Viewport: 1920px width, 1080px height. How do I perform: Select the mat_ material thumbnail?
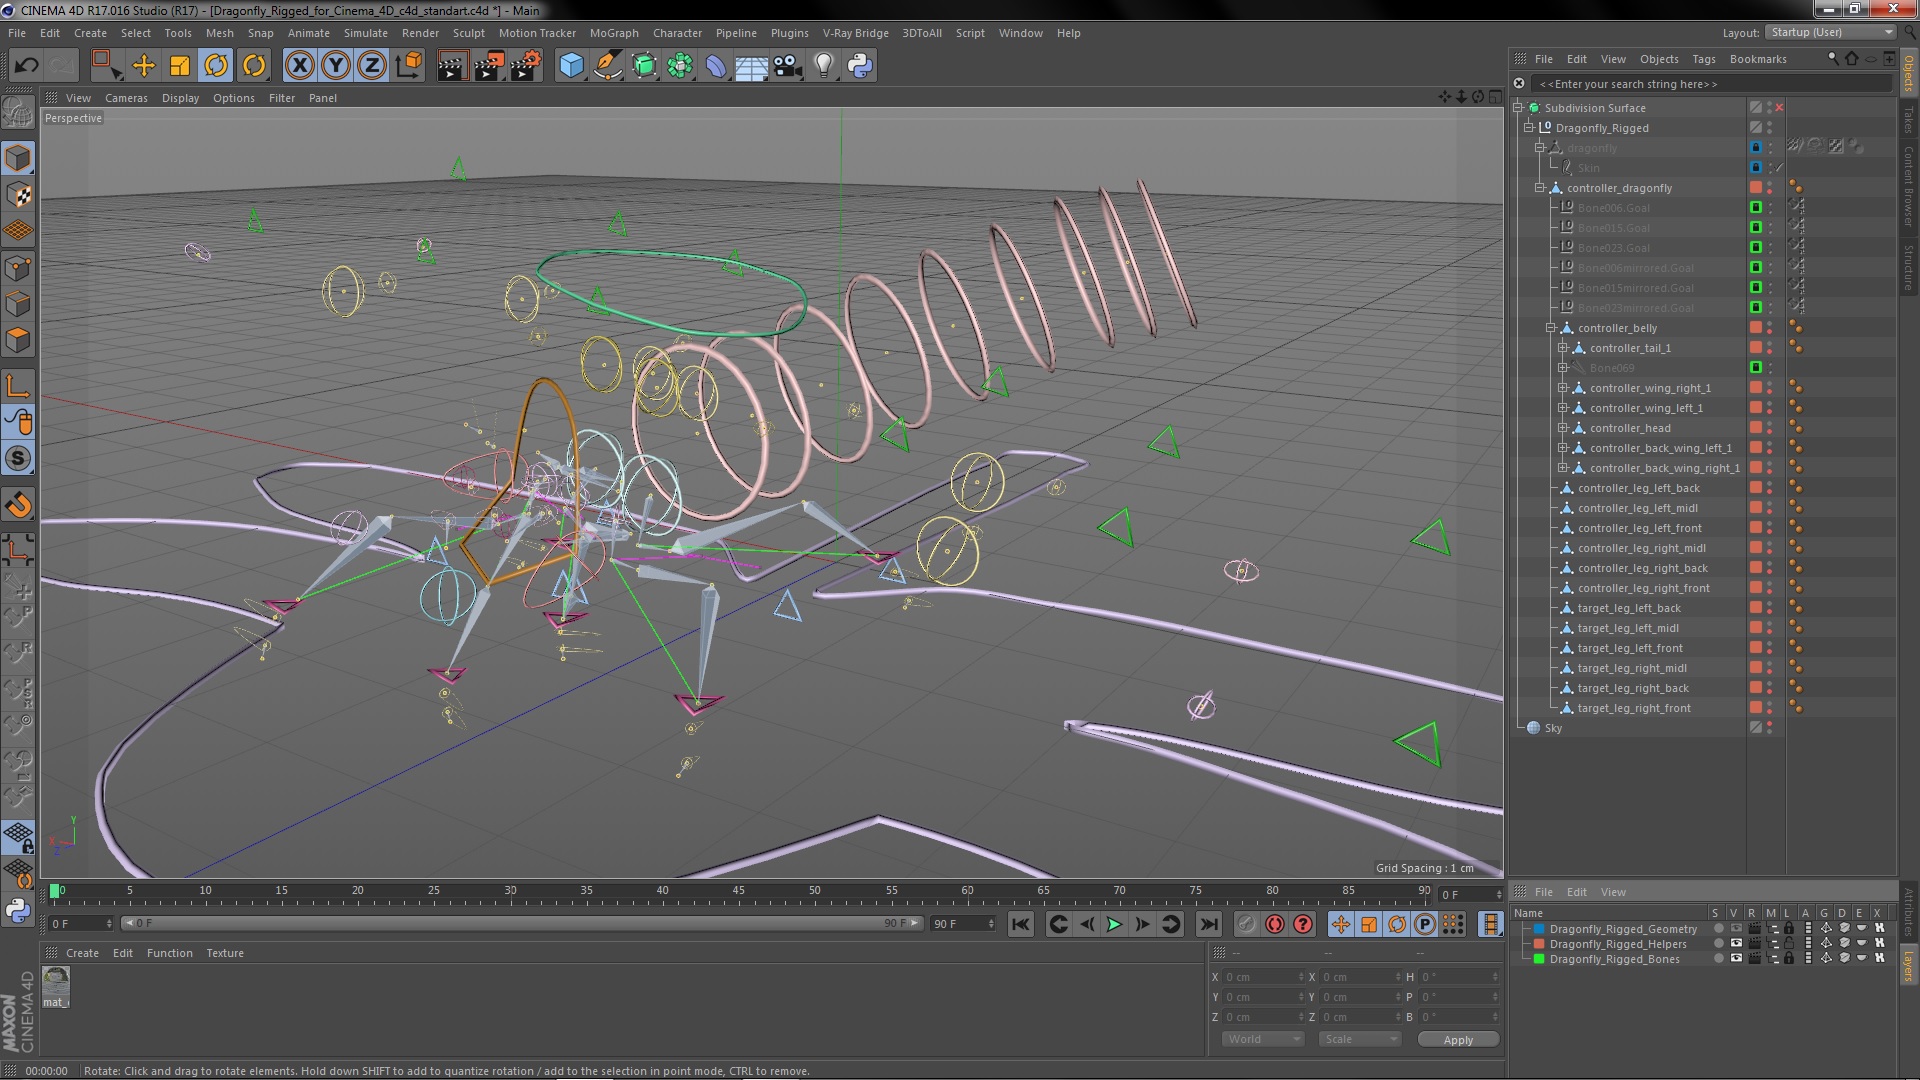tap(56, 986)
